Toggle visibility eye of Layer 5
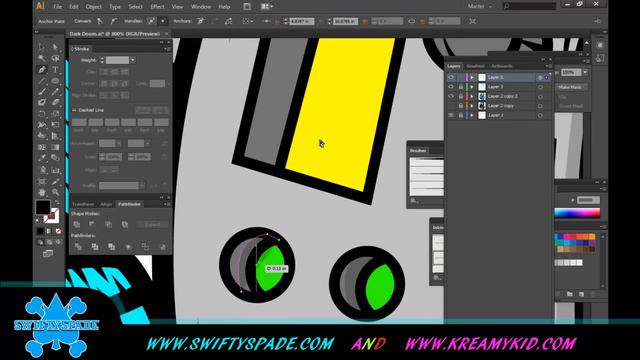The width and height of the screenshot is (640, 360). click(x=451, y=77)
